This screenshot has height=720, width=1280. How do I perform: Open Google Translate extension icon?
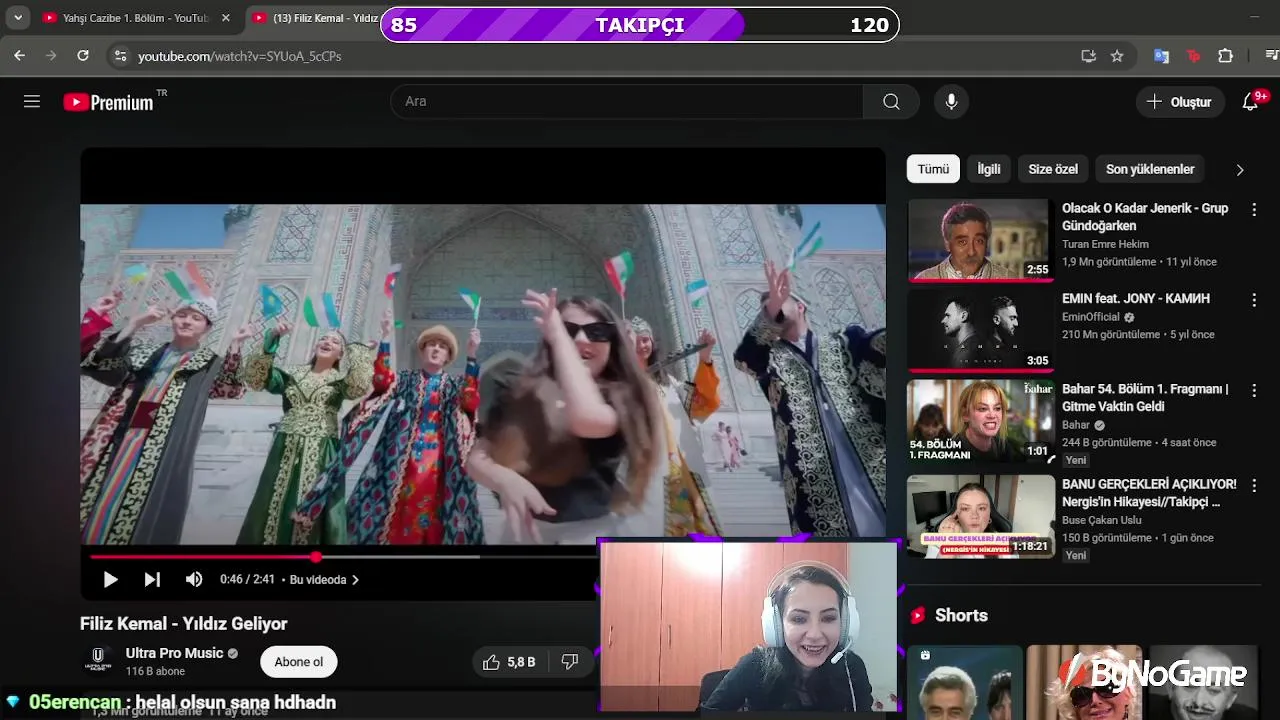(x=1161, y=56)
